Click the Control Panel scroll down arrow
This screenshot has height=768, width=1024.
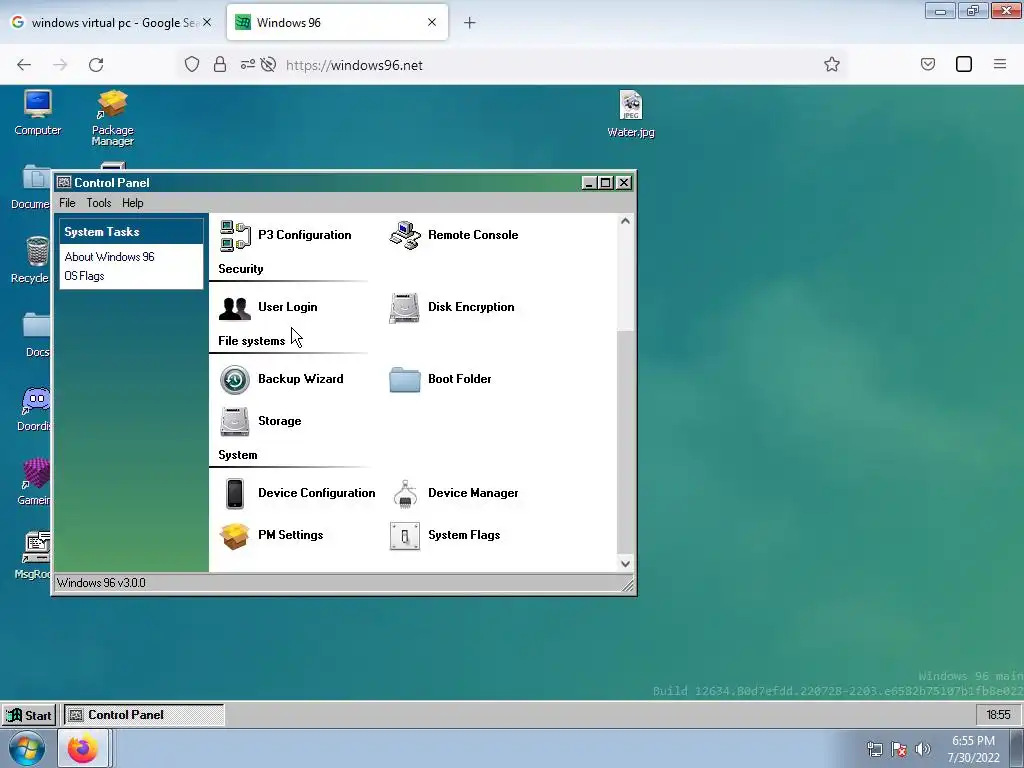point(625,564)
